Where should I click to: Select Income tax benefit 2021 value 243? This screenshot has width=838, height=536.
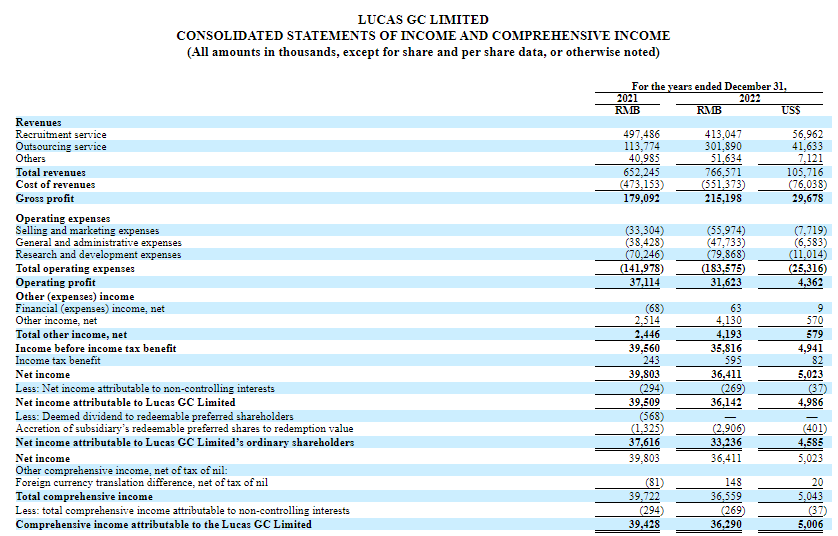651,361
